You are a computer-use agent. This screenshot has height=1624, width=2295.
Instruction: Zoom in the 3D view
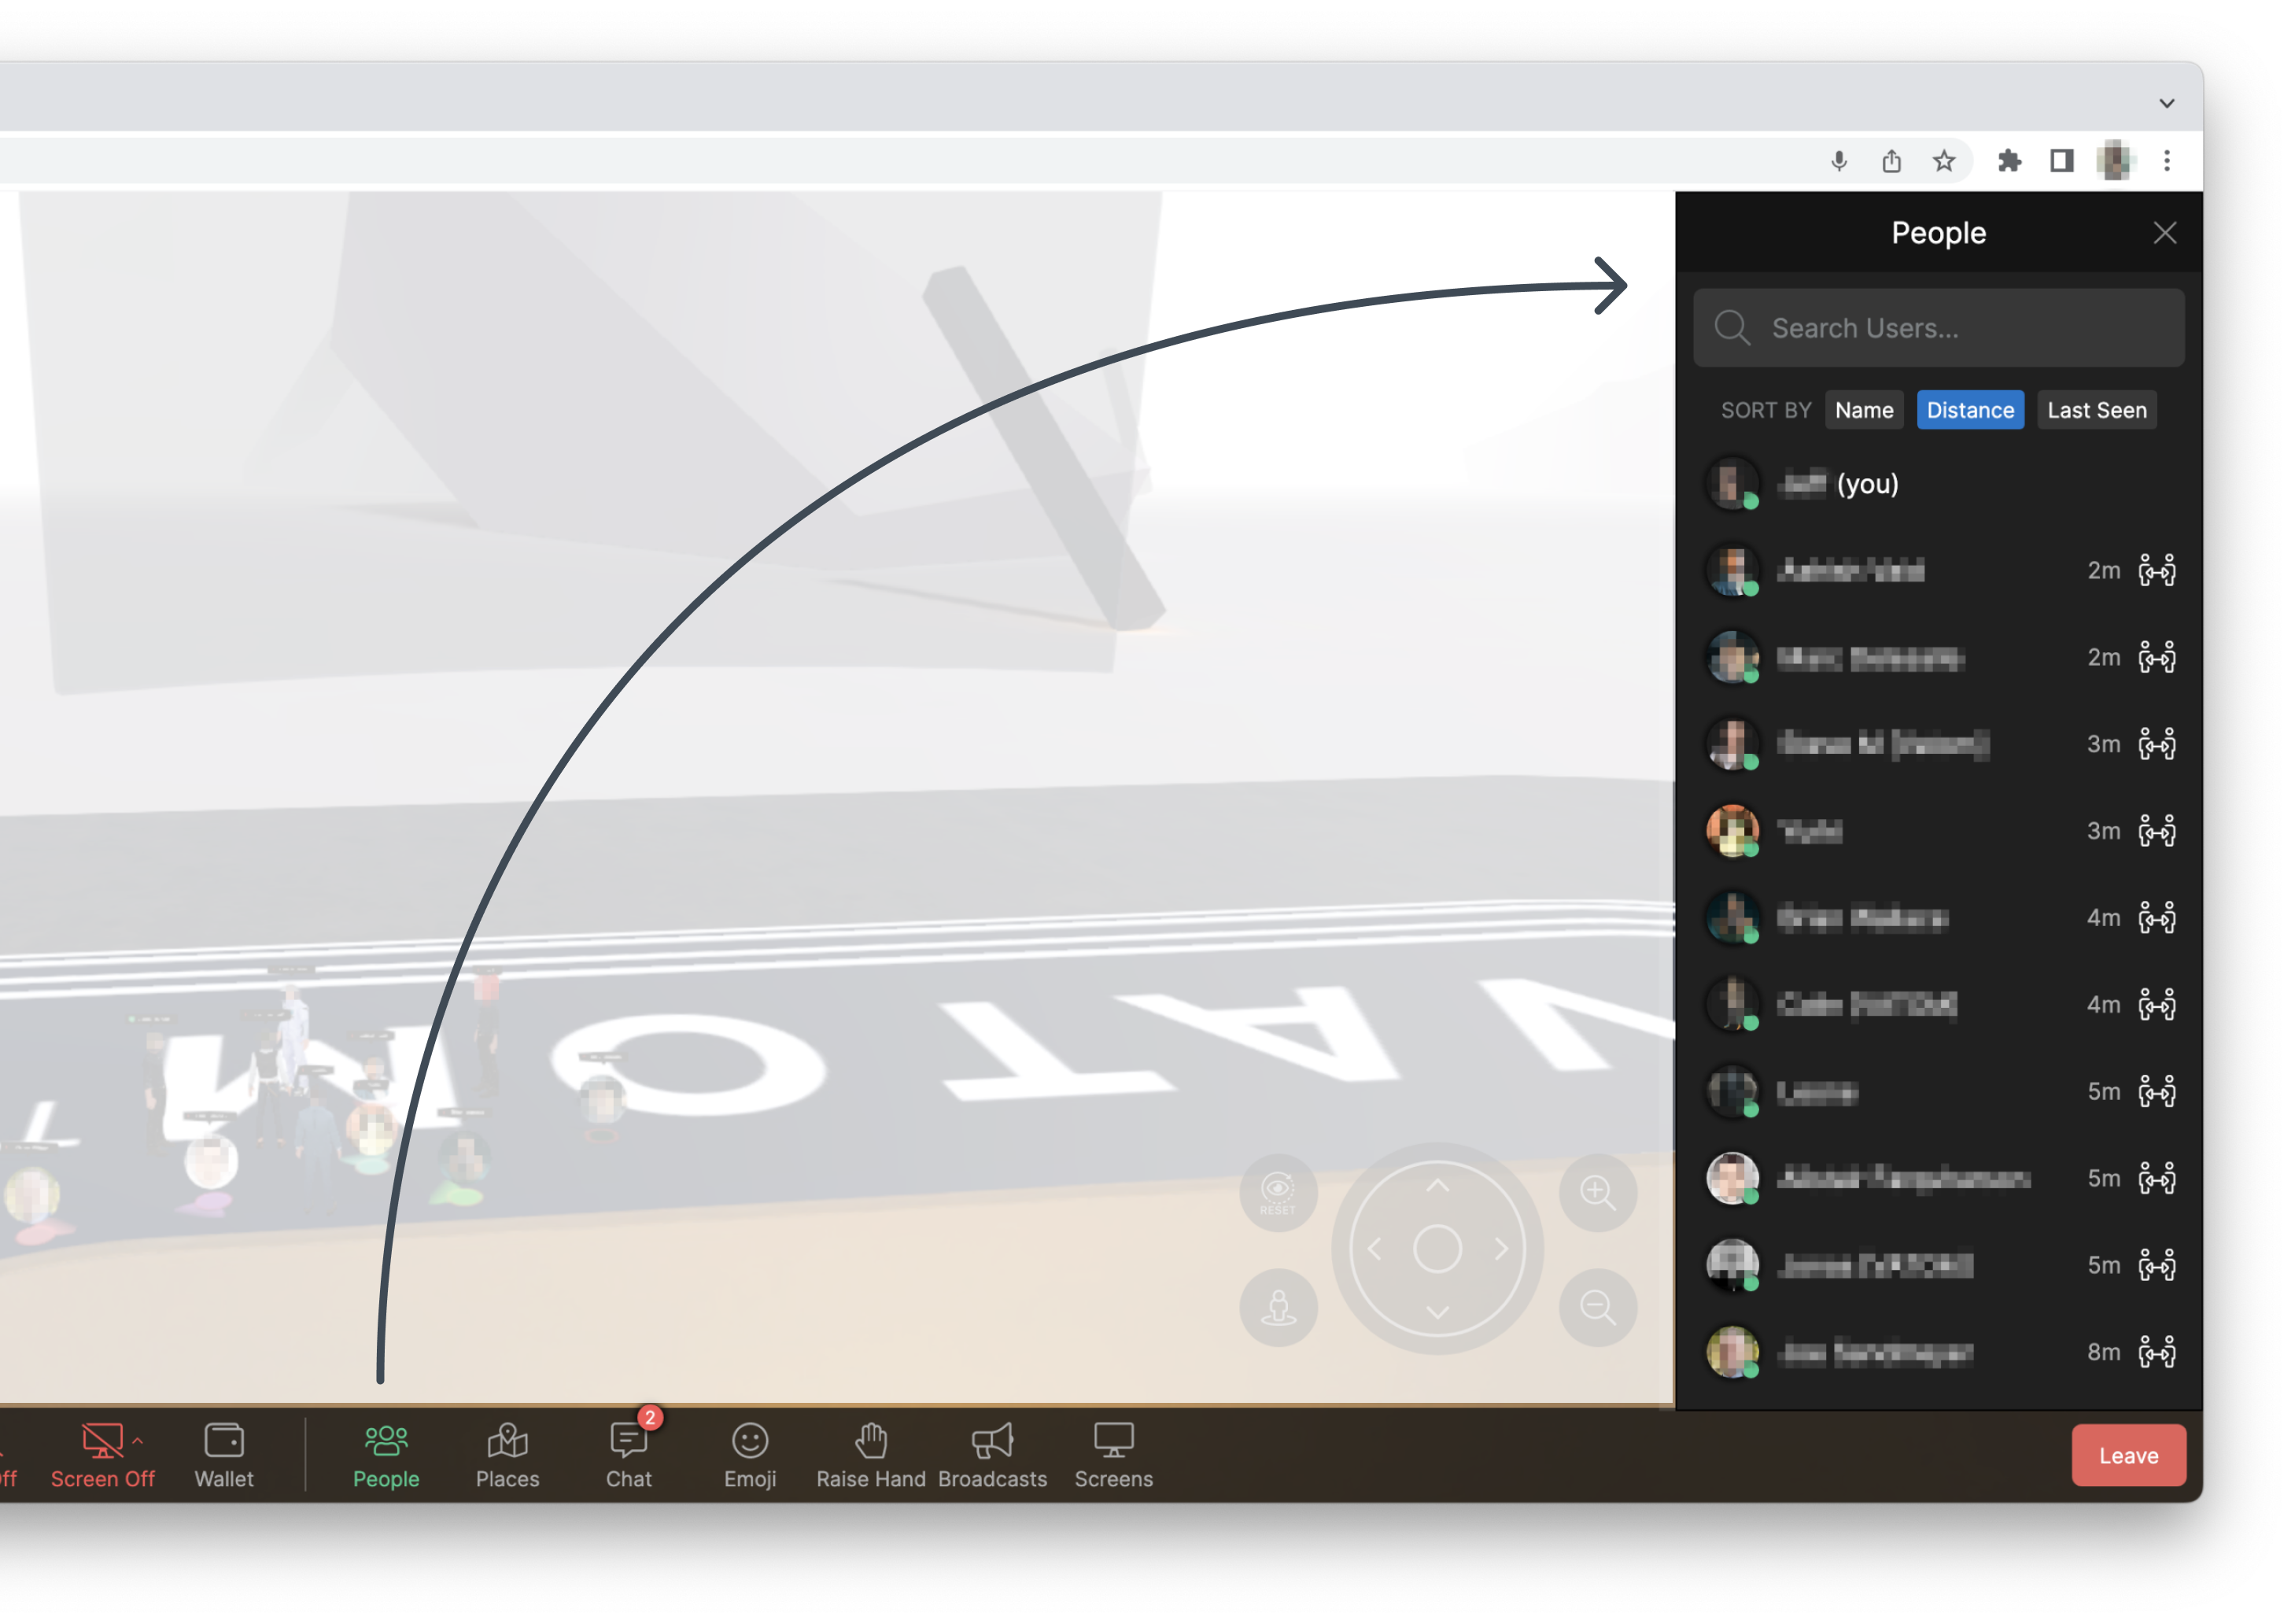click(1597, 1193)
